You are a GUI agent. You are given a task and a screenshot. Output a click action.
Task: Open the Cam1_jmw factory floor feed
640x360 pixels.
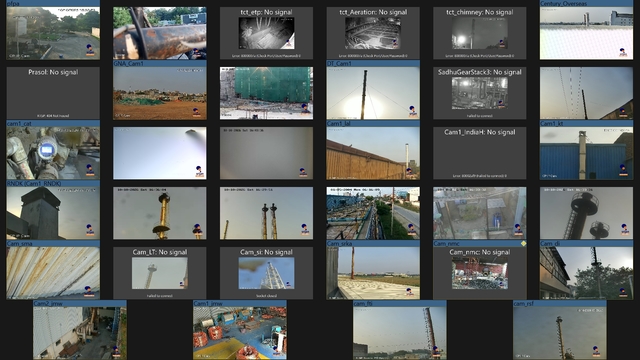click(240, 333)
